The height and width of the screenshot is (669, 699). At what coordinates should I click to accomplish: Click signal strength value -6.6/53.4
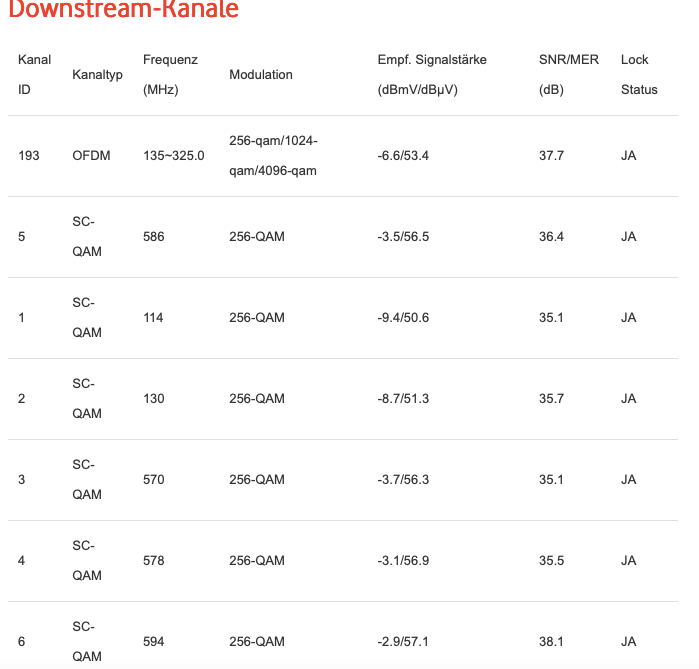(x=403, y=156)
